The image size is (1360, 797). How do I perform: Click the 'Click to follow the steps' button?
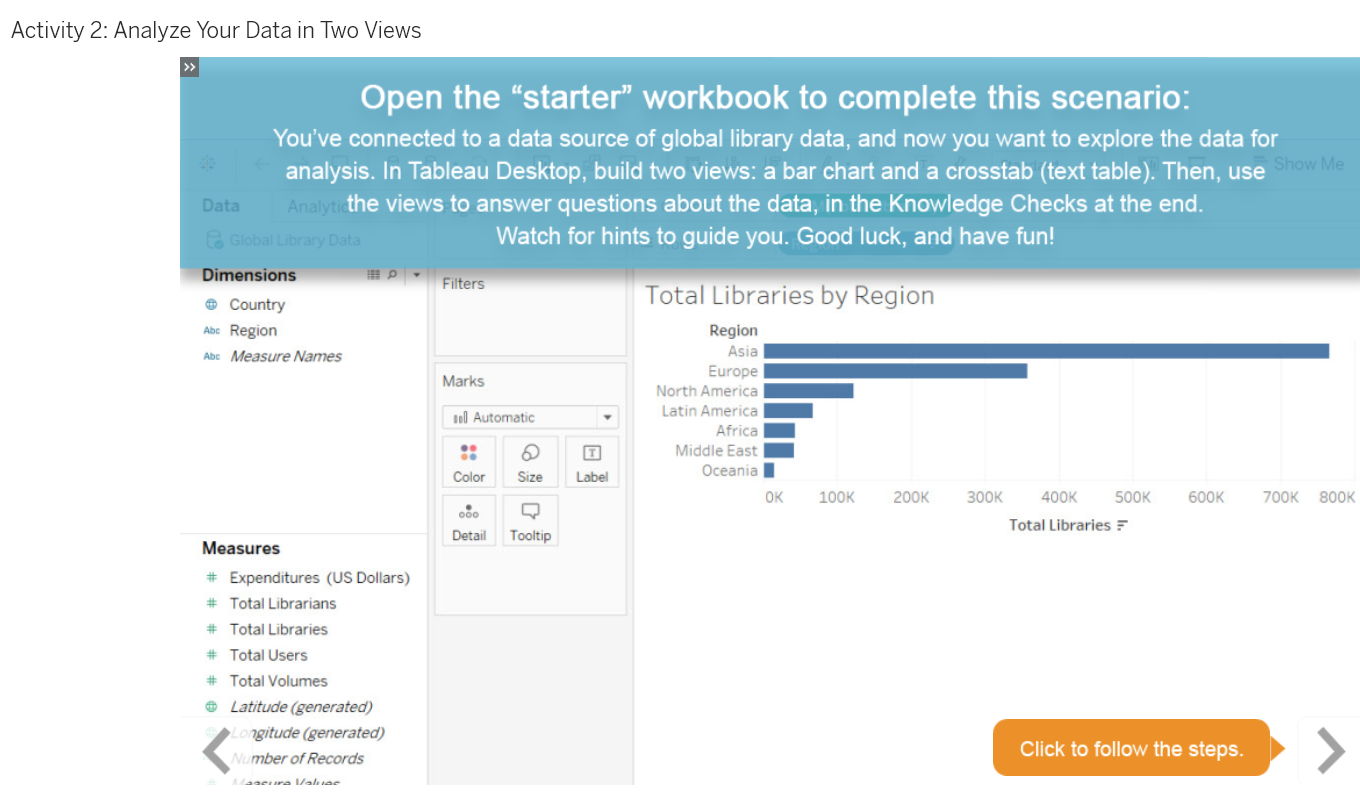(x=1130, y=748)
